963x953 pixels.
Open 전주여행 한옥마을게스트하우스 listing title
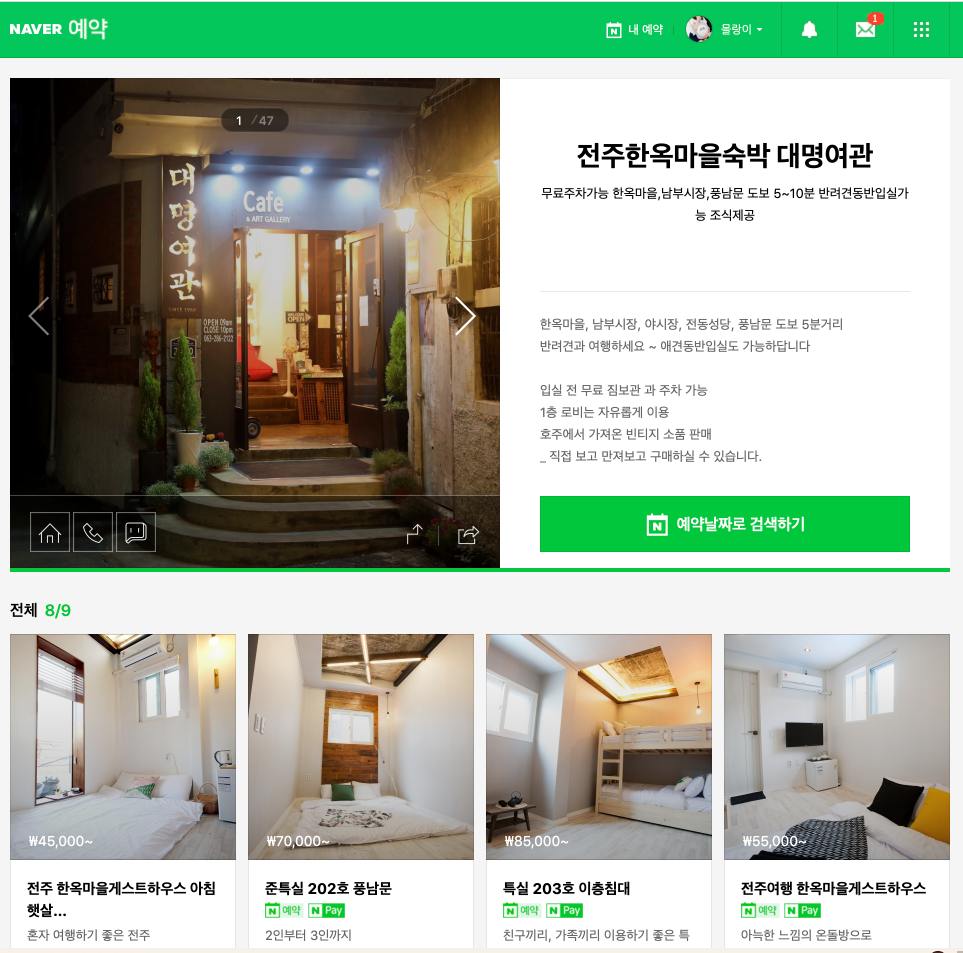[x=833, y=889]
